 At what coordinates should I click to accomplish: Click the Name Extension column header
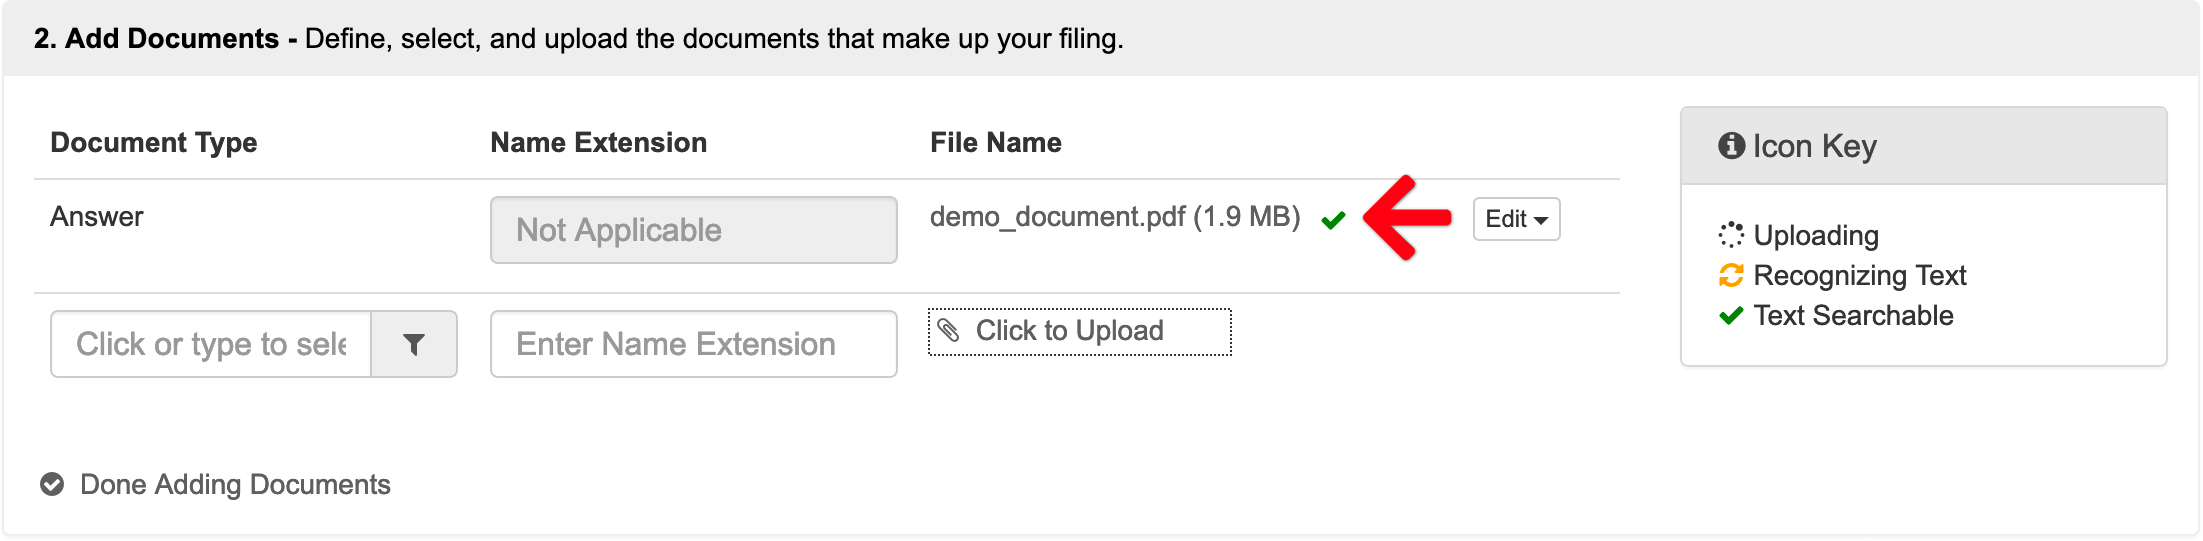click(x=598, y=143)
